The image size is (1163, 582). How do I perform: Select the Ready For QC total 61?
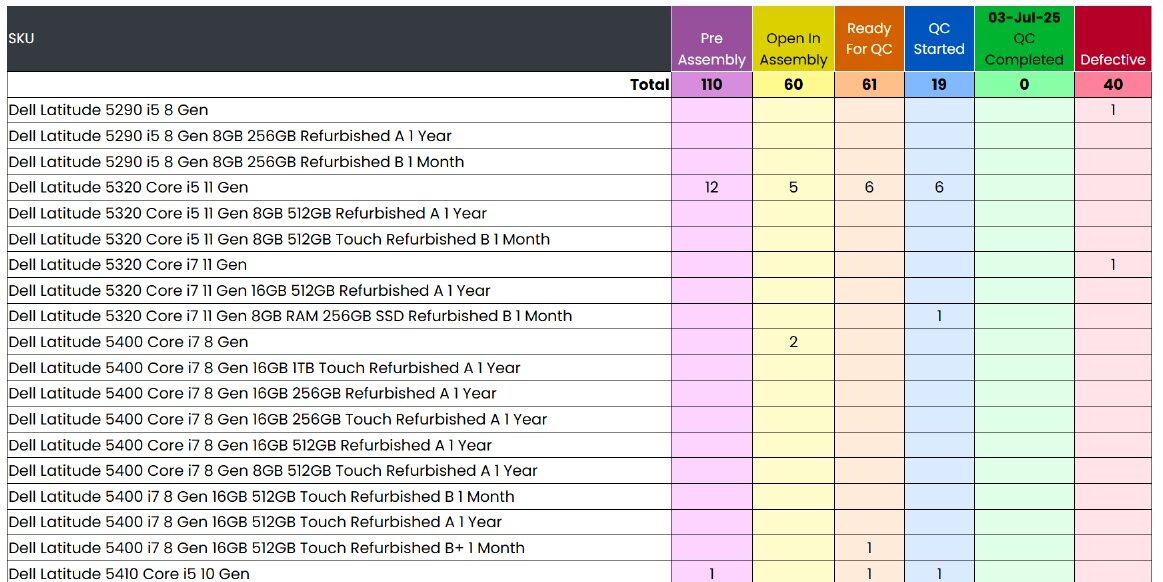pyautogui.click(x=869, y=85)
